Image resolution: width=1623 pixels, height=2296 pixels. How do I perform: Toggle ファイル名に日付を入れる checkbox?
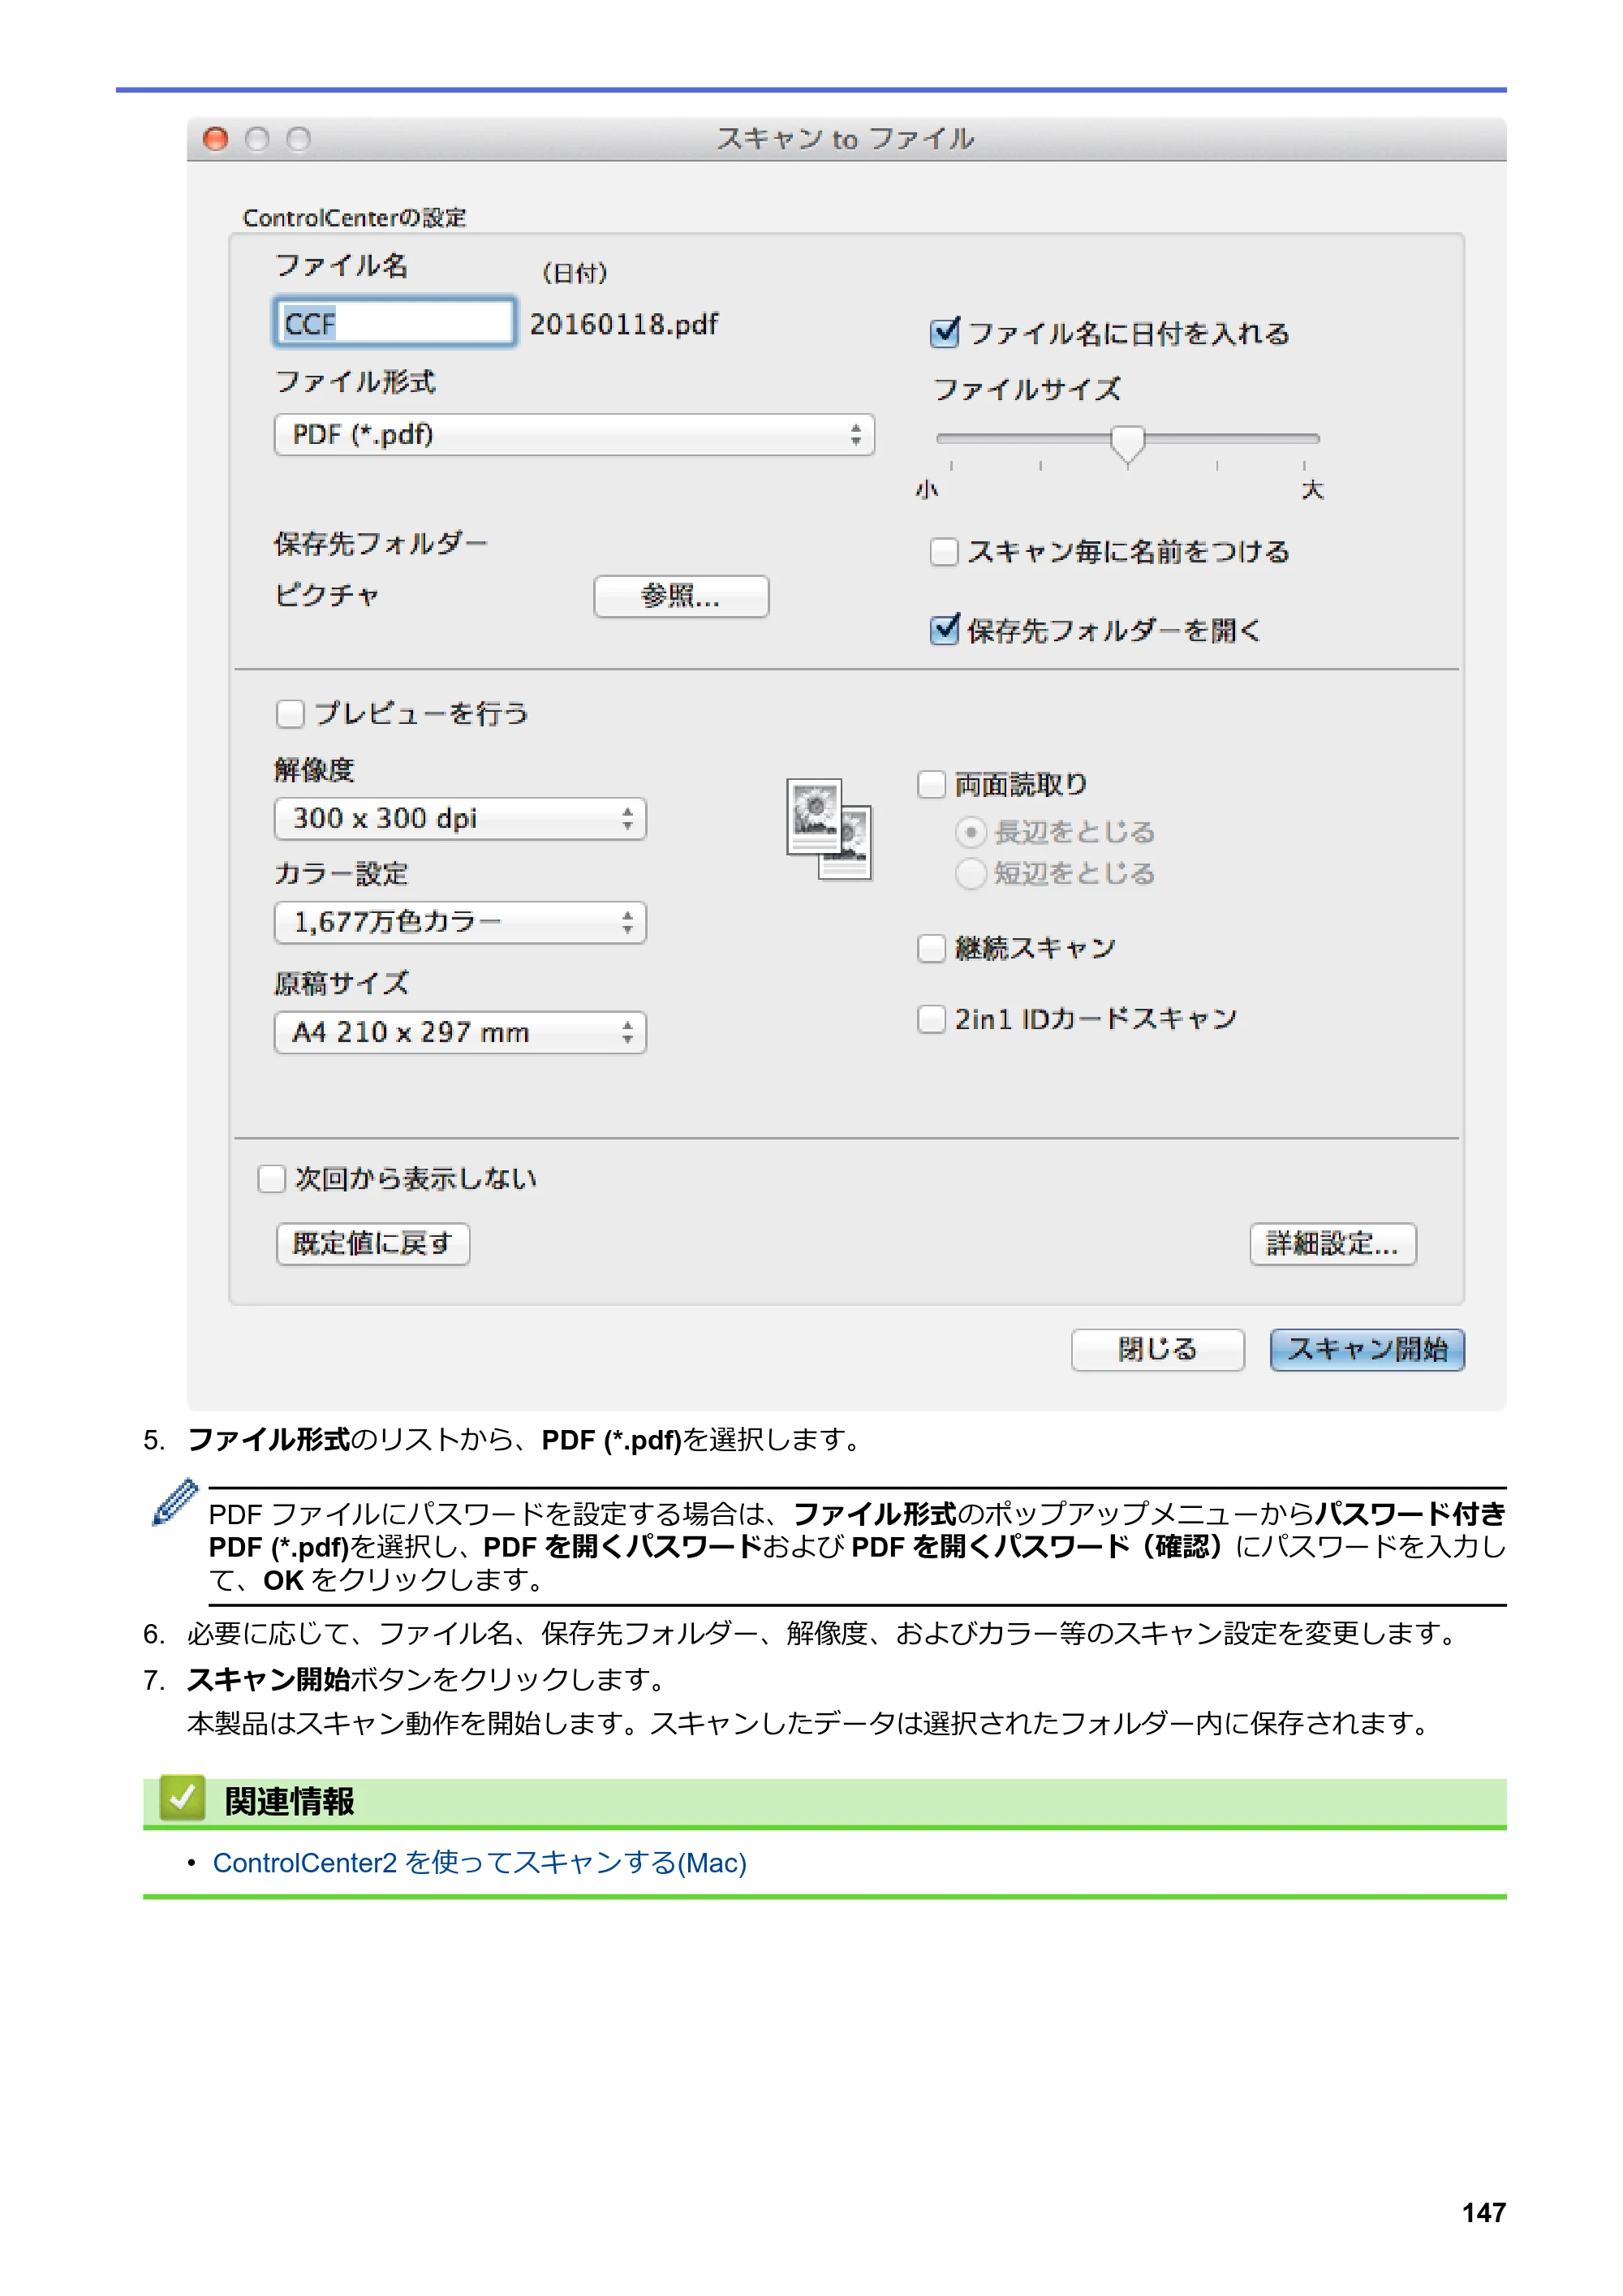coord(944,333)
